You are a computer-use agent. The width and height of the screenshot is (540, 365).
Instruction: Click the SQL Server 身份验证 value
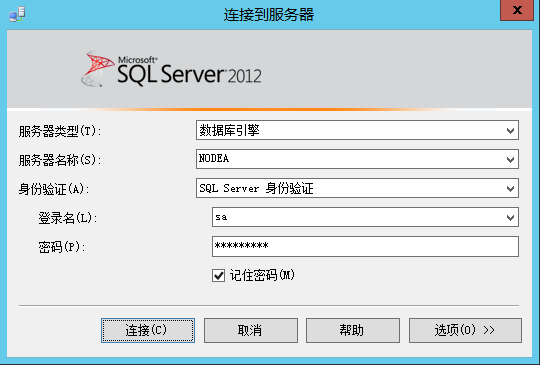(256, 188)
